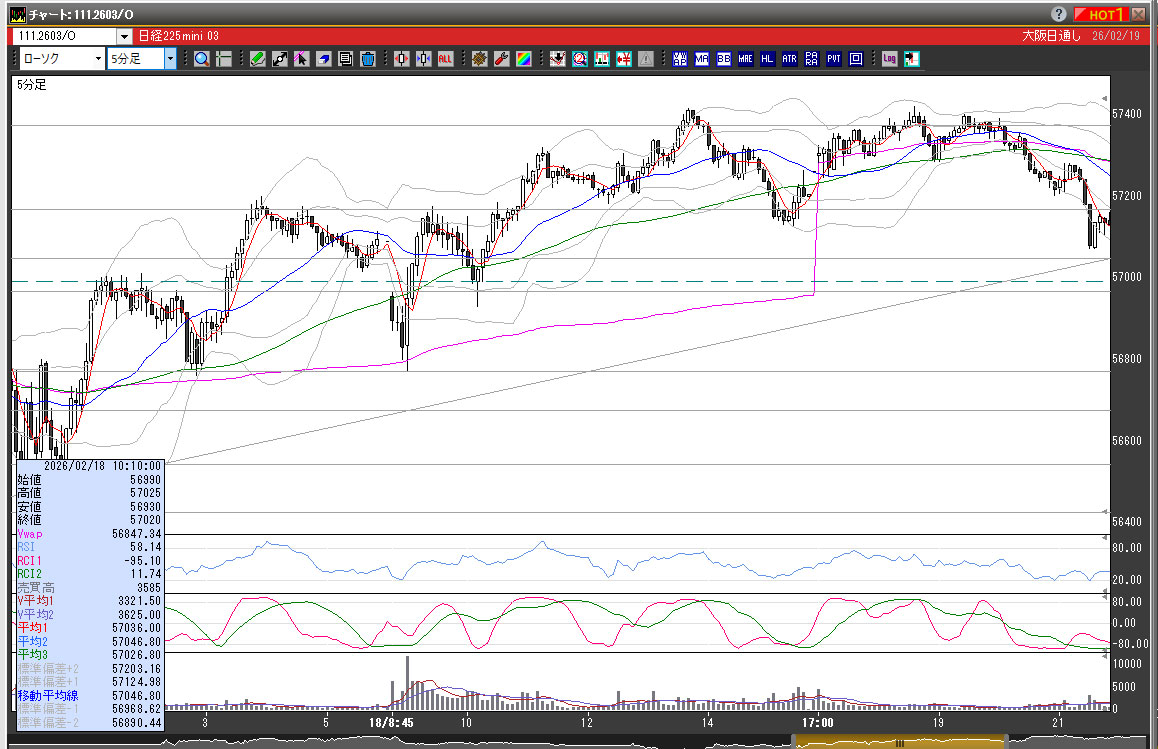
Task: Open the symbol code dropdown arrow
Action: pyautogui.click(x=124, y=36)
